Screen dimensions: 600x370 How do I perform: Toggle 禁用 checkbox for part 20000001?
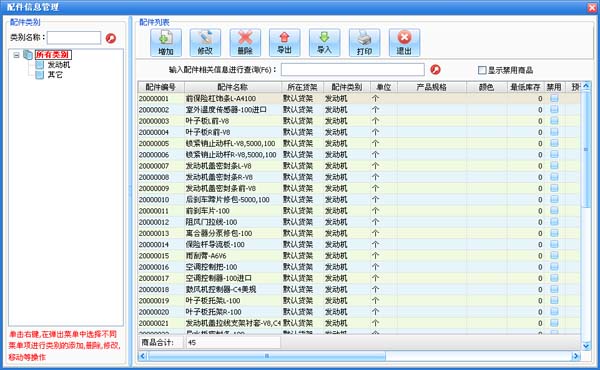pos(554,98)
